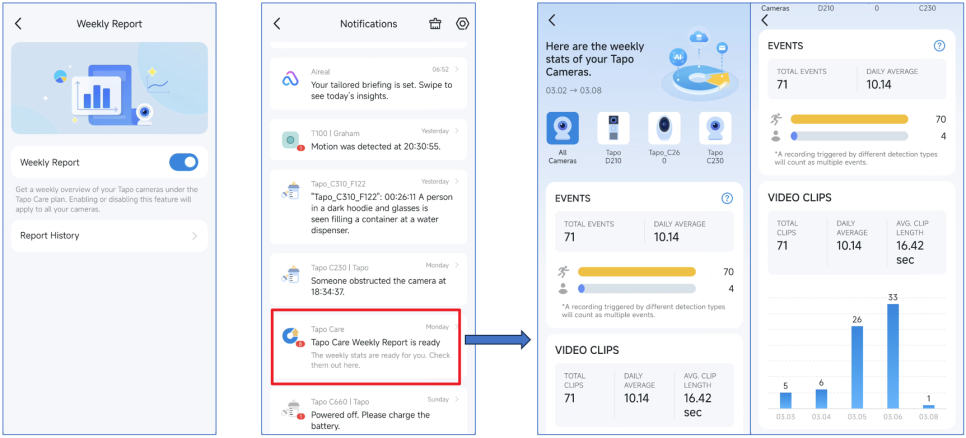Expand the Tapo C660 notification chevron

coord(457,399)
